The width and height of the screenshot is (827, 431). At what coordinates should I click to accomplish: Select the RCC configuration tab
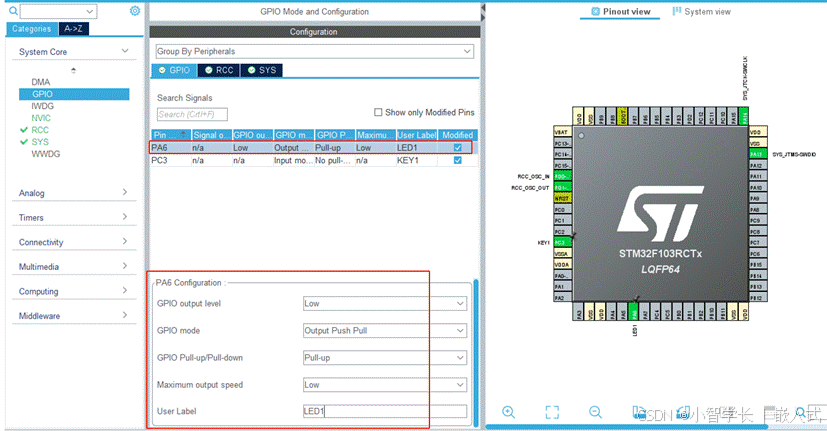(219, 70)
